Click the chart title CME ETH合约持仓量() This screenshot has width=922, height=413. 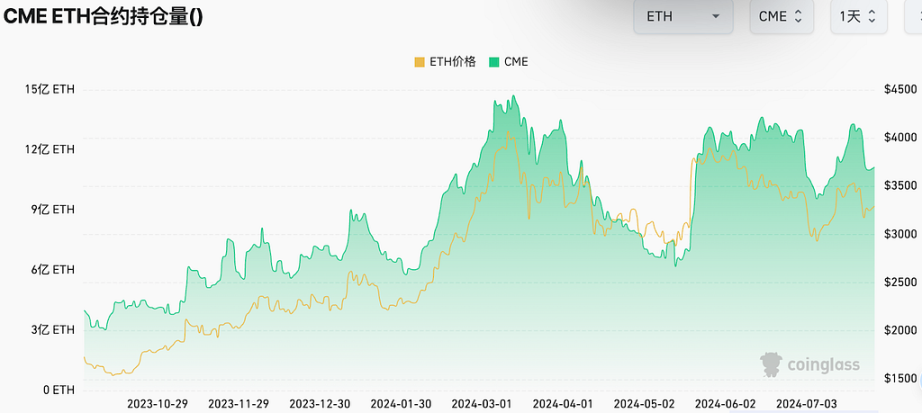103,16
